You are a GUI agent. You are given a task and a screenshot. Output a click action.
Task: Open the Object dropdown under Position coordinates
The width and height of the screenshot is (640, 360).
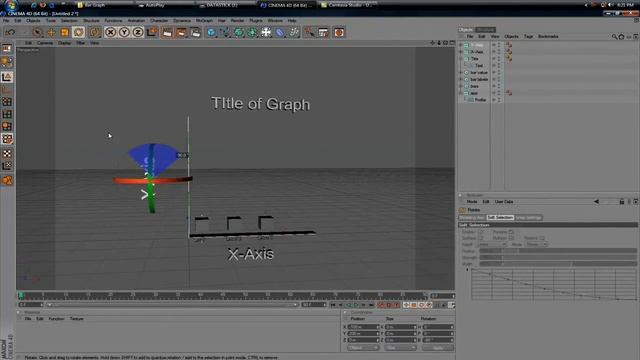coord(363,348)
